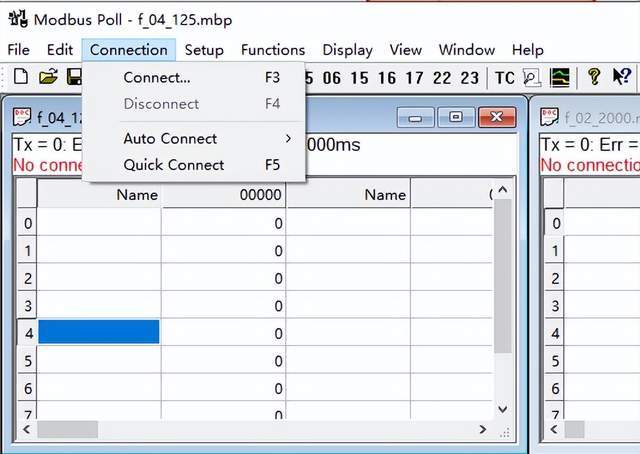Close the f_04 child window

[x=496, y=118]
